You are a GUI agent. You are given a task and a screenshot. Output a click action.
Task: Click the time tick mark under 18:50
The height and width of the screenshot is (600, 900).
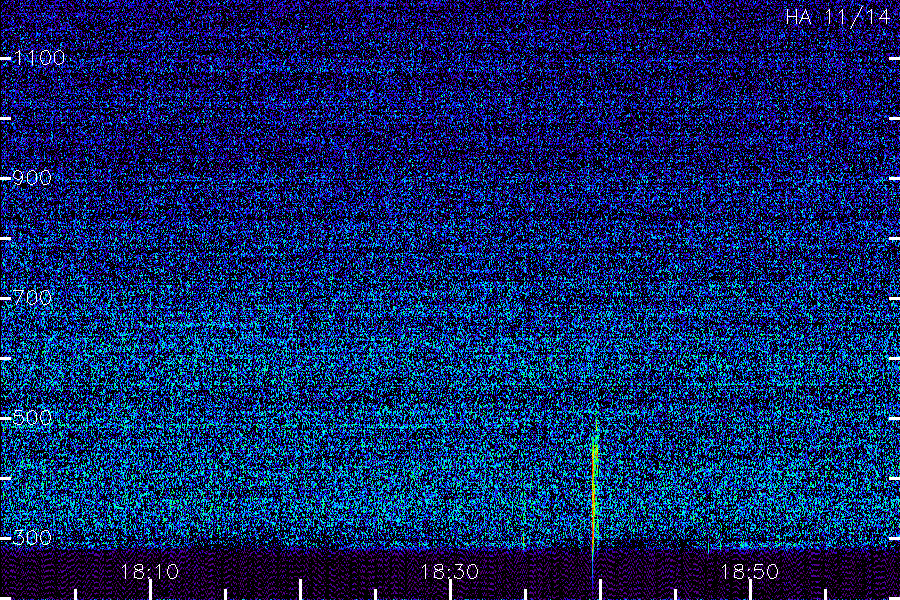750,590
